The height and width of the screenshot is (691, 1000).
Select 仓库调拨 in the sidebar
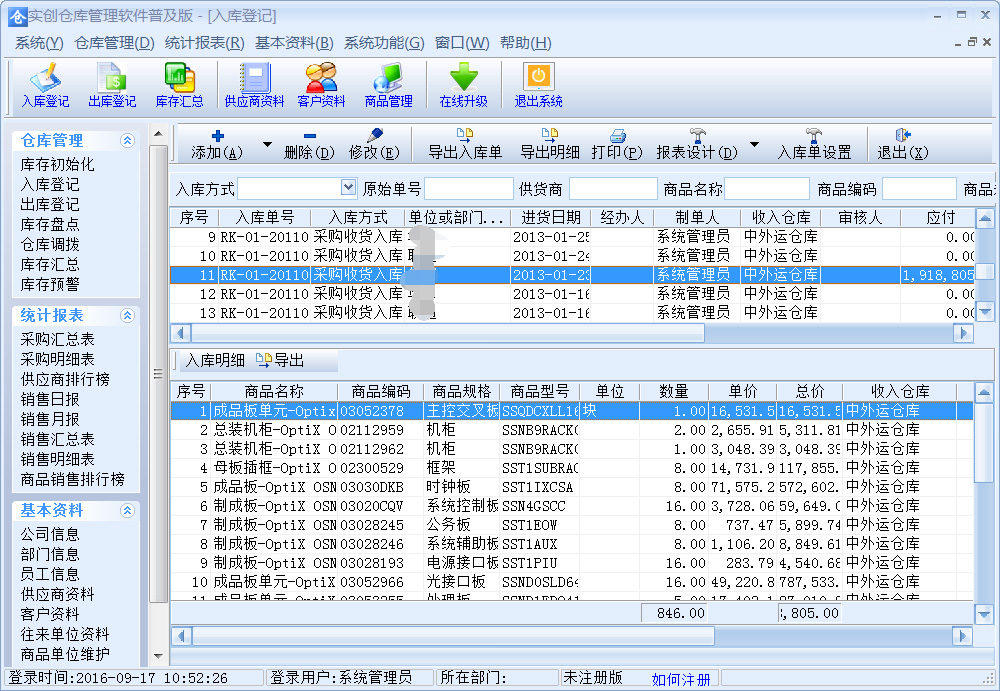pos(50,244)
